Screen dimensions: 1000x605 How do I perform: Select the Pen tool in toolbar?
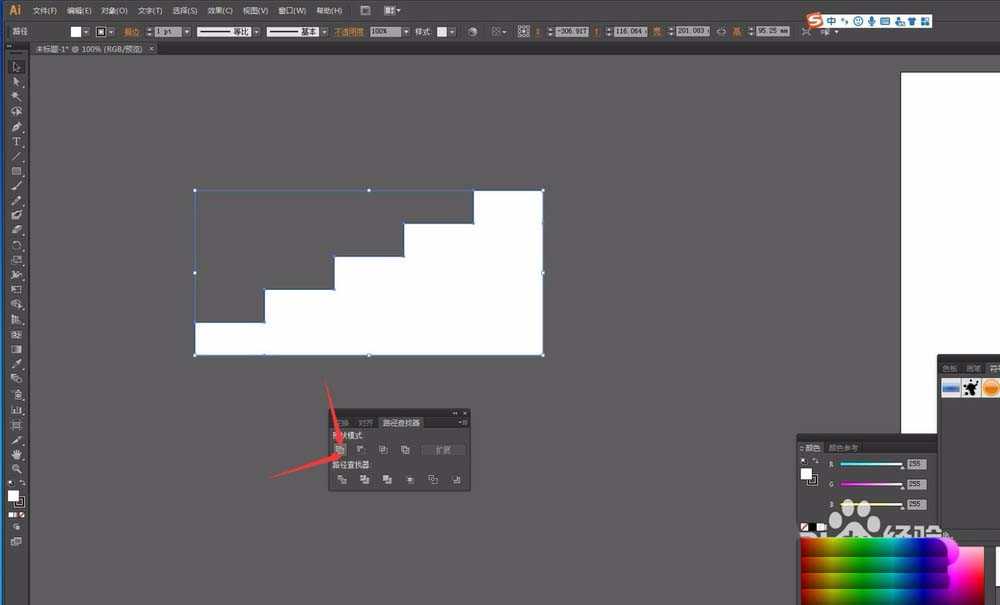pos(17,127)
